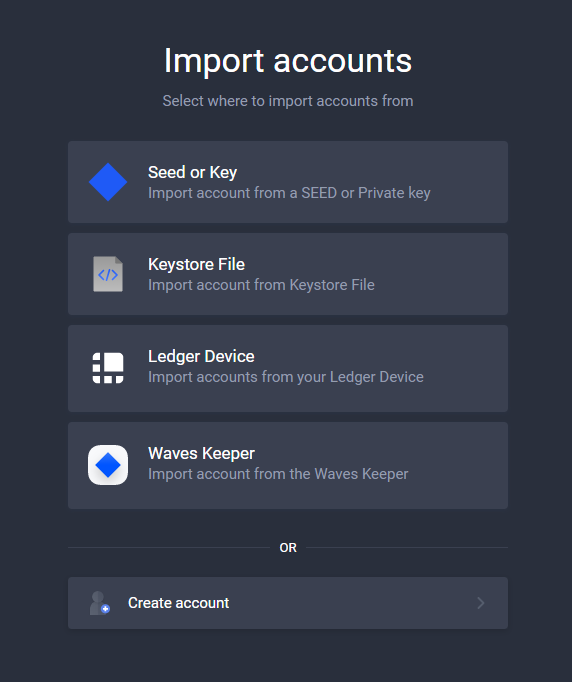The width and height of the screenshot is (572, 682).
Task: Click the Keystore File code document icon
Action: coord(108,274)
